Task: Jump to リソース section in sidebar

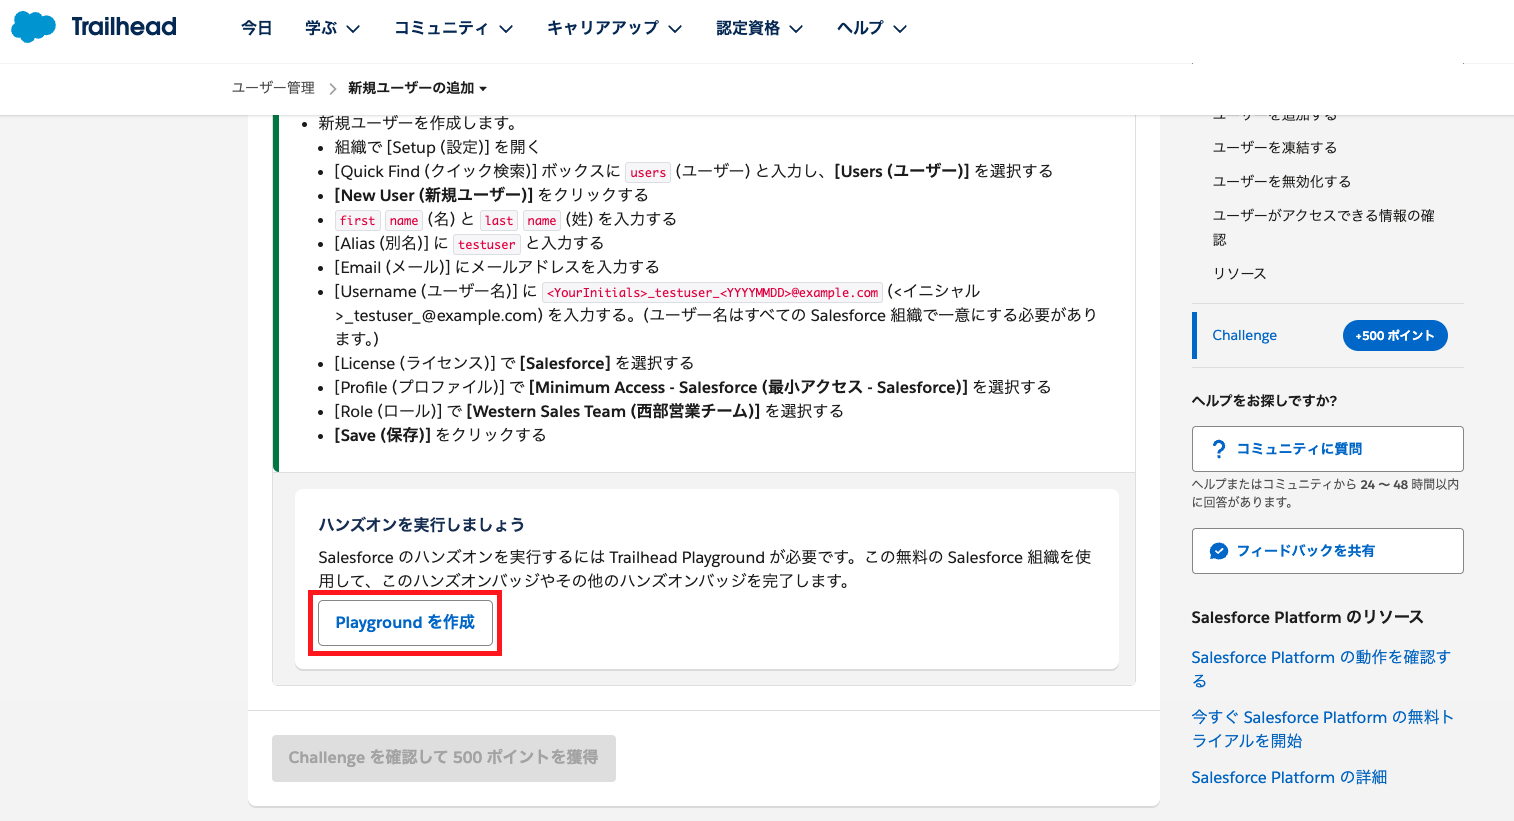Action: (1239, 273)
